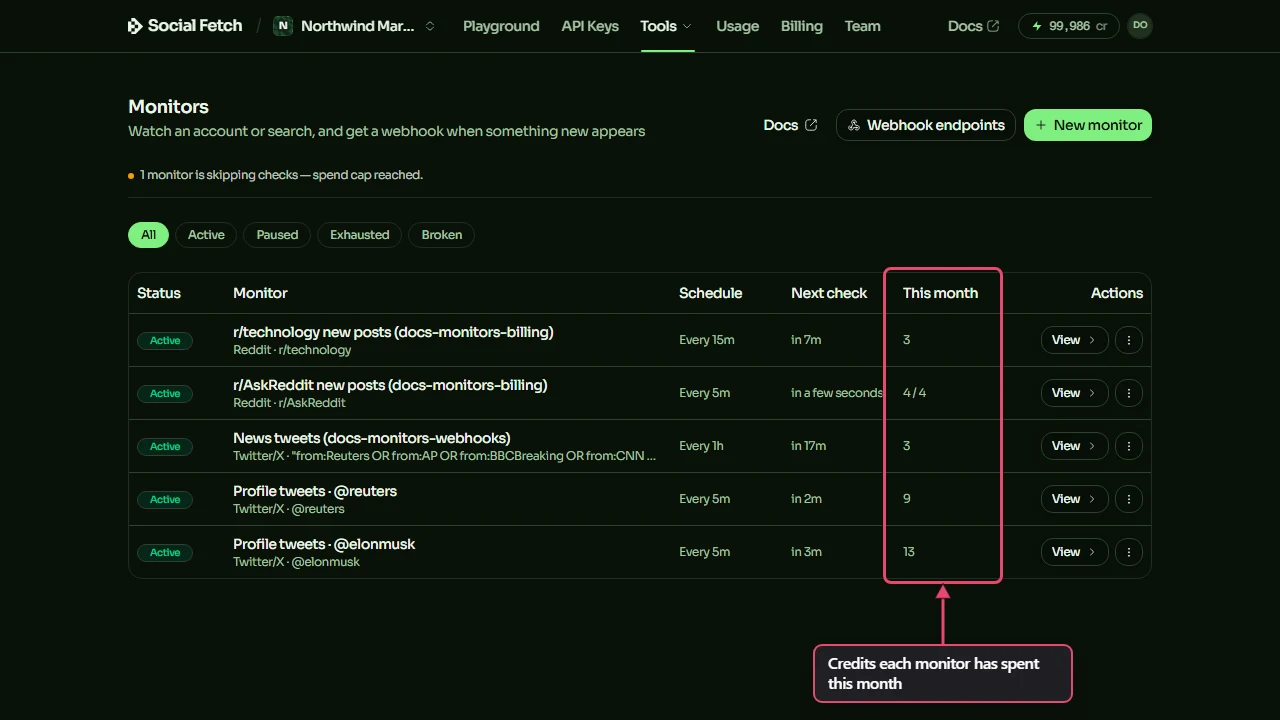Click the spend cap reached warning

[275, 175]
